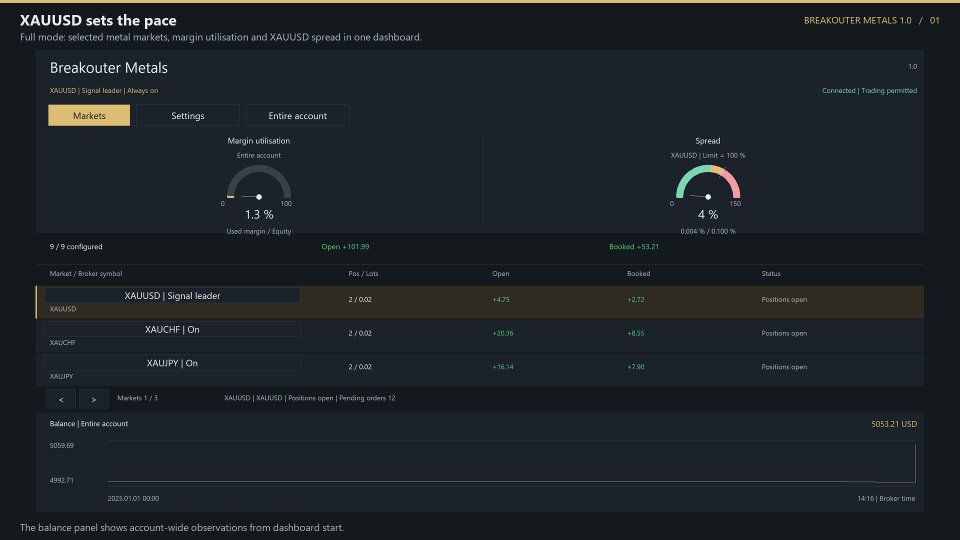Click the Pos / Lots column header
Screen dimensions: 960x540
click(x=363, y=274)
